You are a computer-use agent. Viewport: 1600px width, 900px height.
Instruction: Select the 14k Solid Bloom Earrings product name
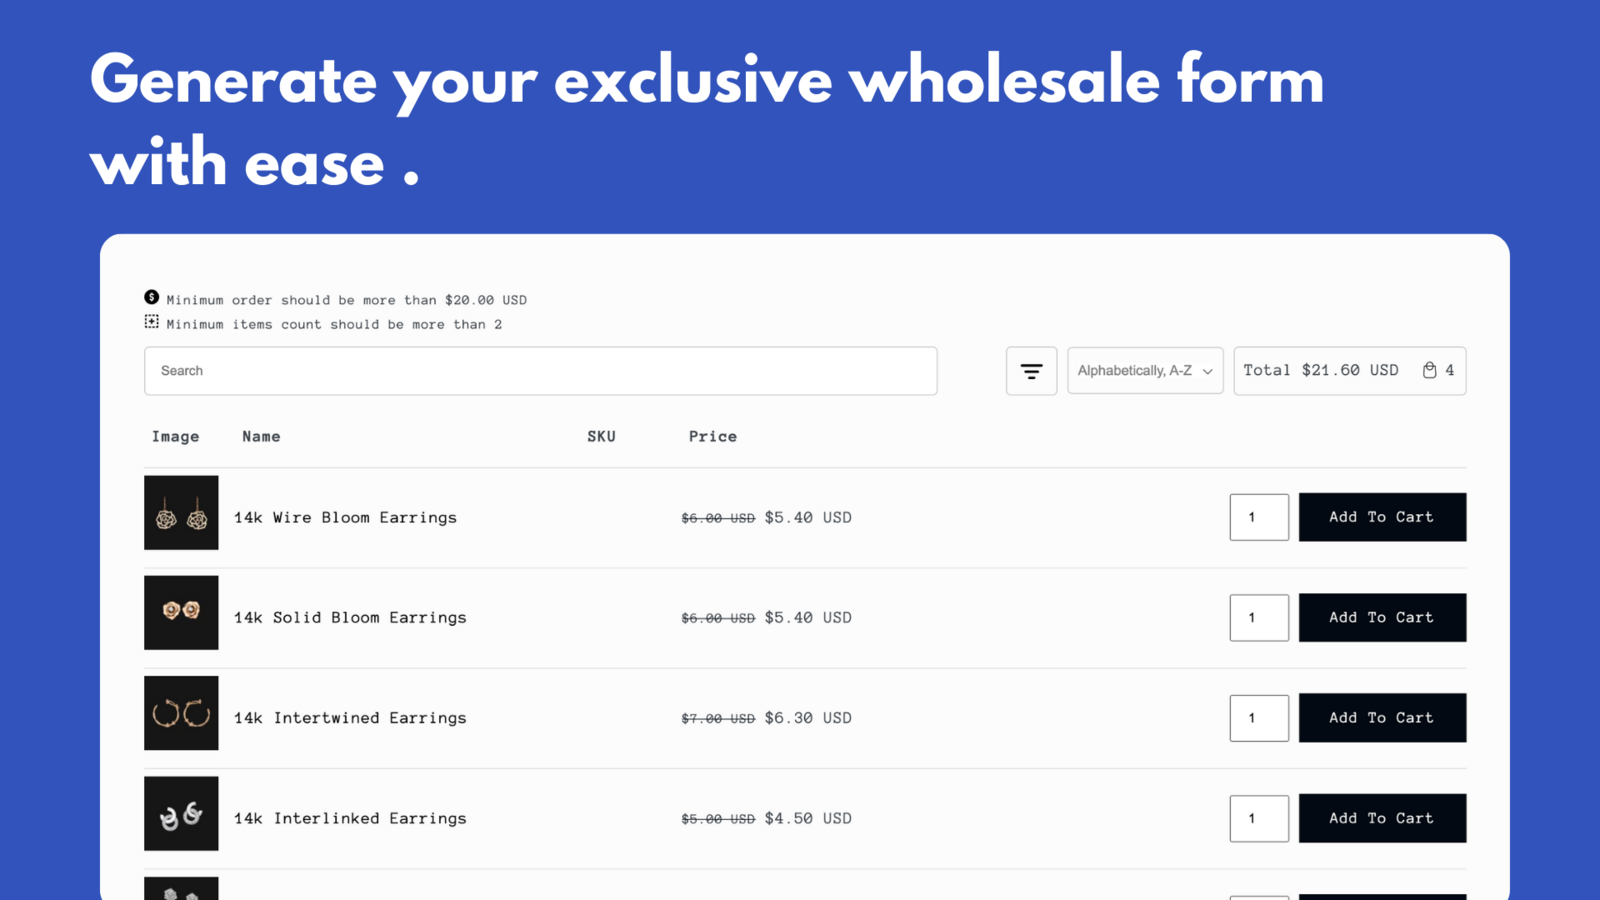pos(350,617)
